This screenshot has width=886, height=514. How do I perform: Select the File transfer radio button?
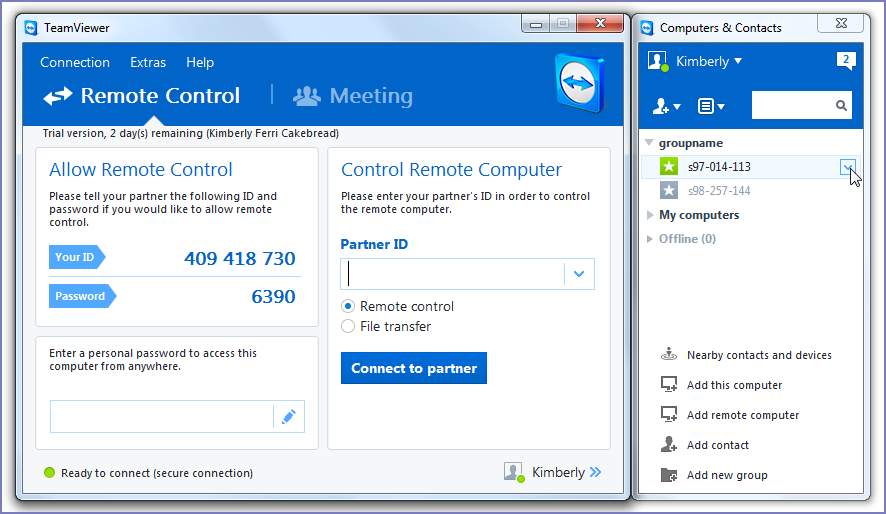(x=348, y=326)
